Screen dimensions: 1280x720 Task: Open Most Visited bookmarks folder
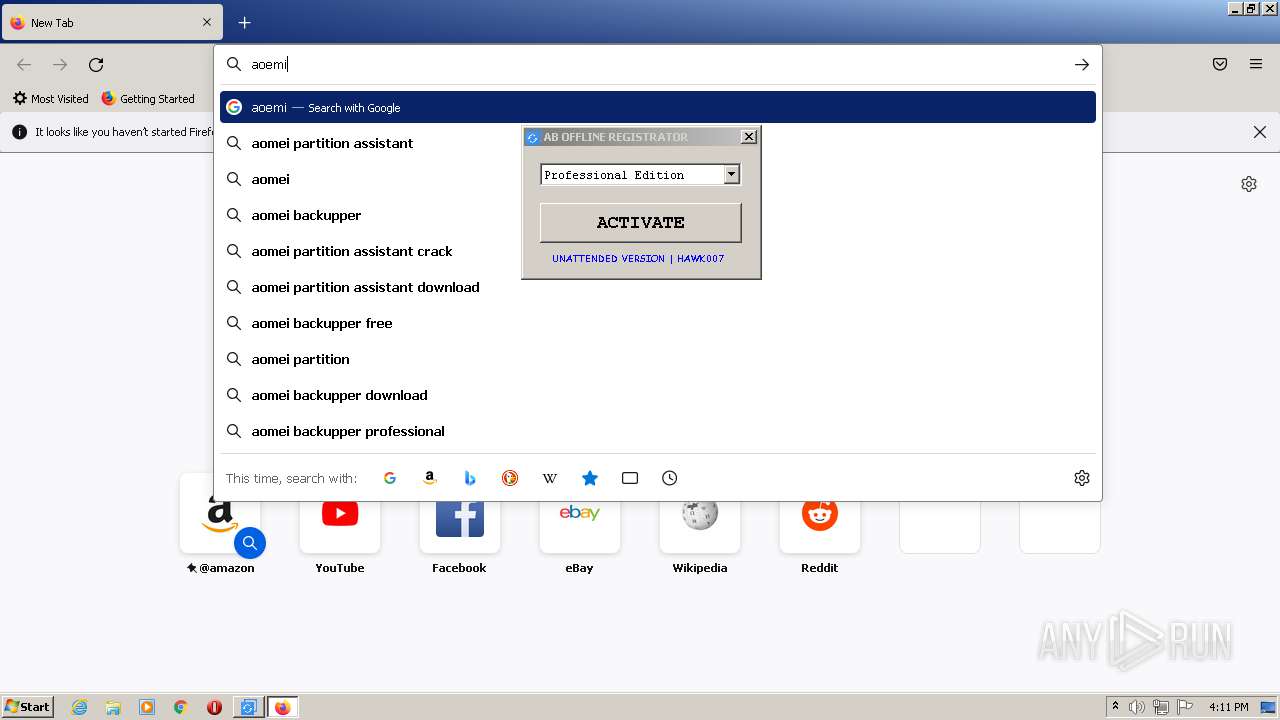pos(51,99)
